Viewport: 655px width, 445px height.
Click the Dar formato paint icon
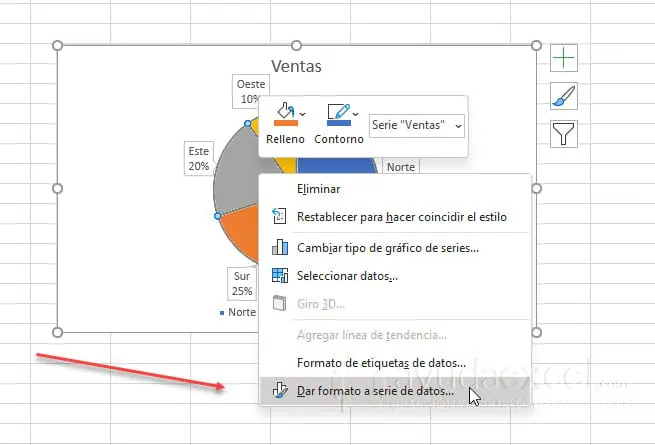click(279, 390)
